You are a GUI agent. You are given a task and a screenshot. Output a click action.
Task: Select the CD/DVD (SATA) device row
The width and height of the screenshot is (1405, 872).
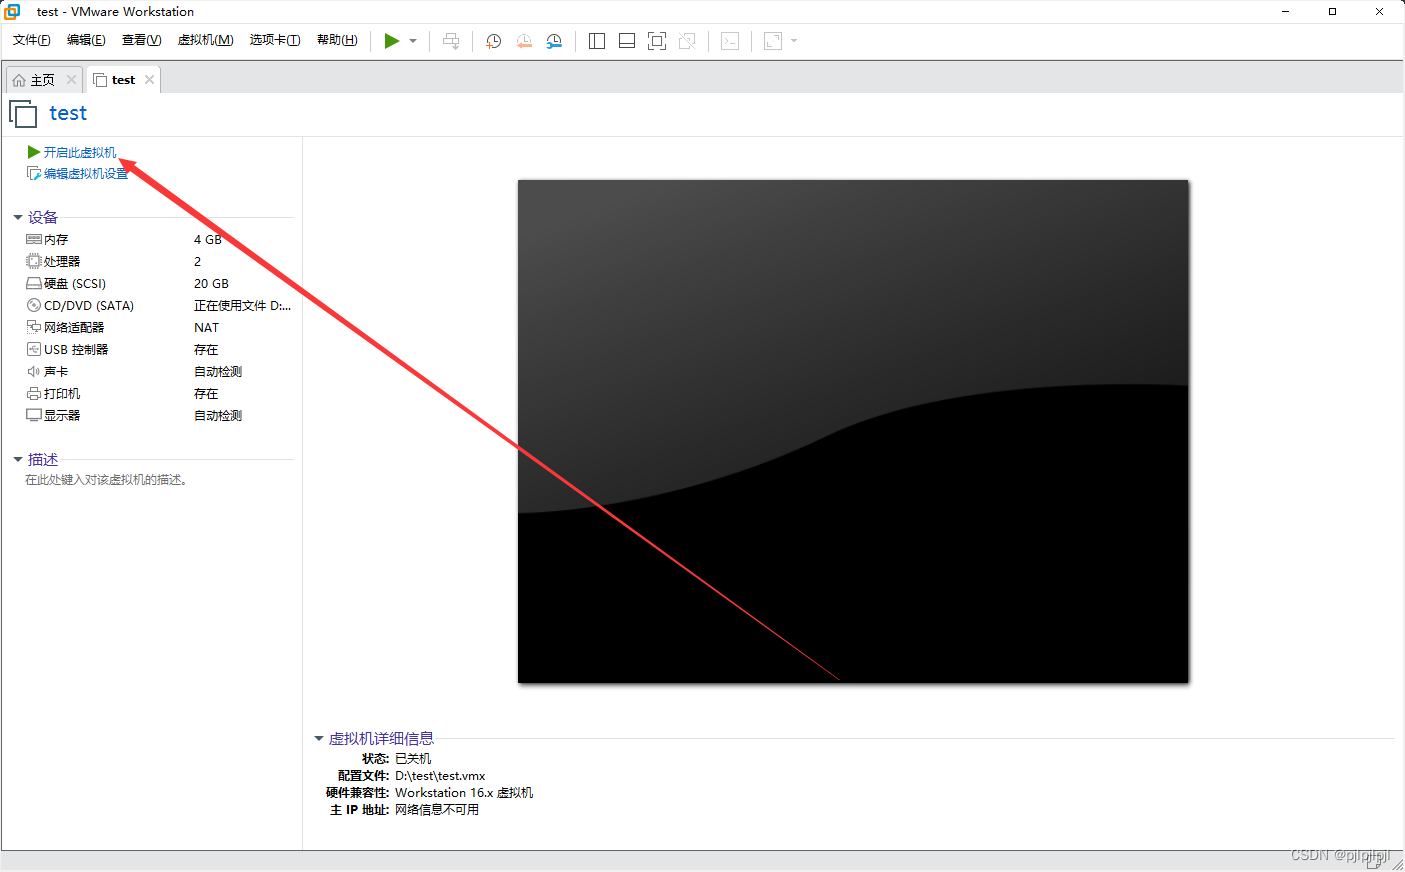158,306
